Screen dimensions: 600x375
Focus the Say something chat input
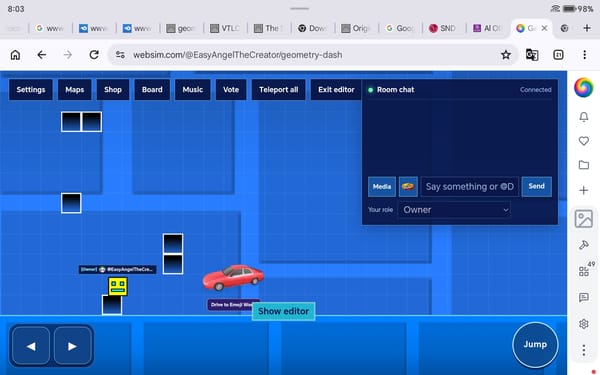tap(470, 187)
